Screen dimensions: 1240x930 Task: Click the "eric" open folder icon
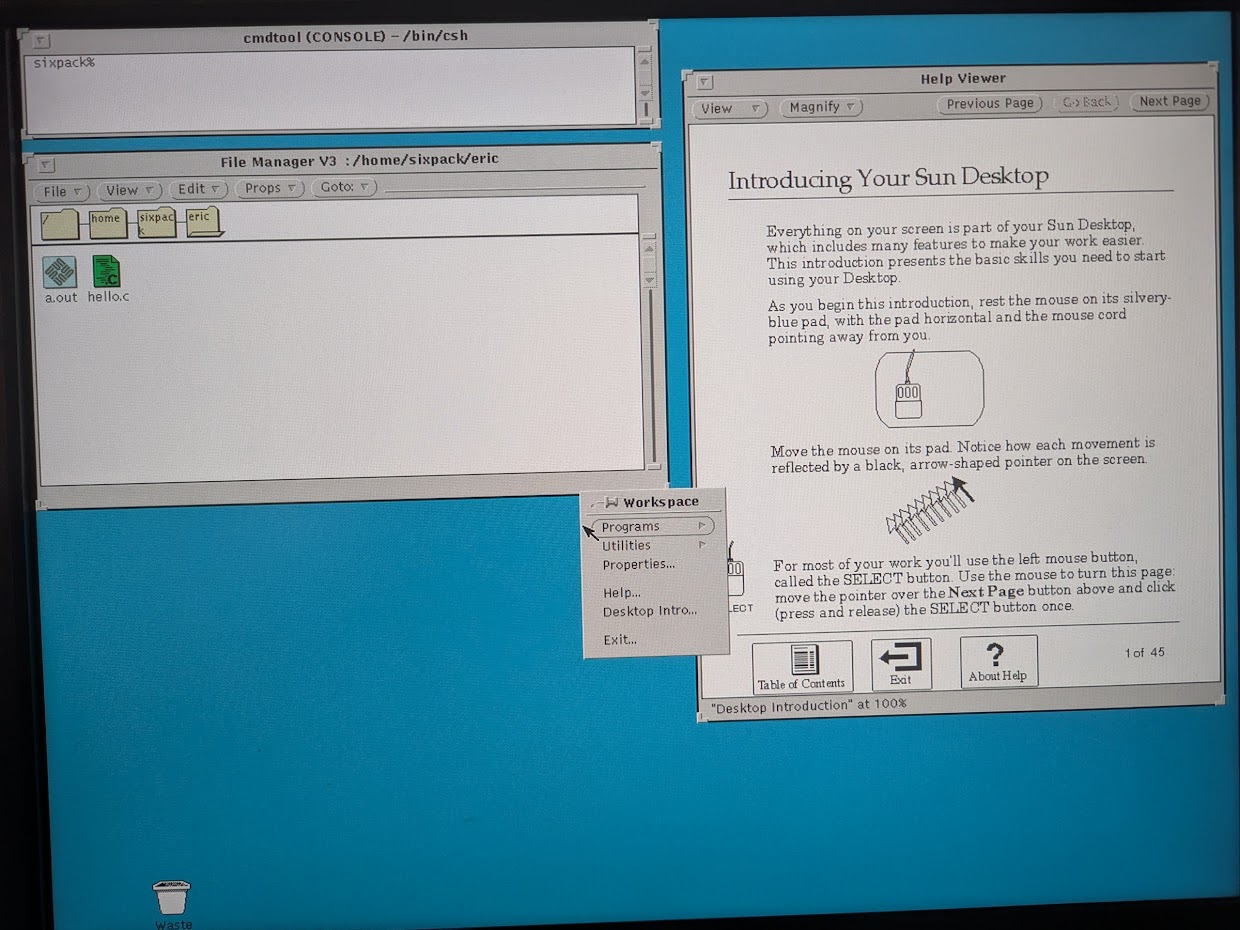pos(203,222)
